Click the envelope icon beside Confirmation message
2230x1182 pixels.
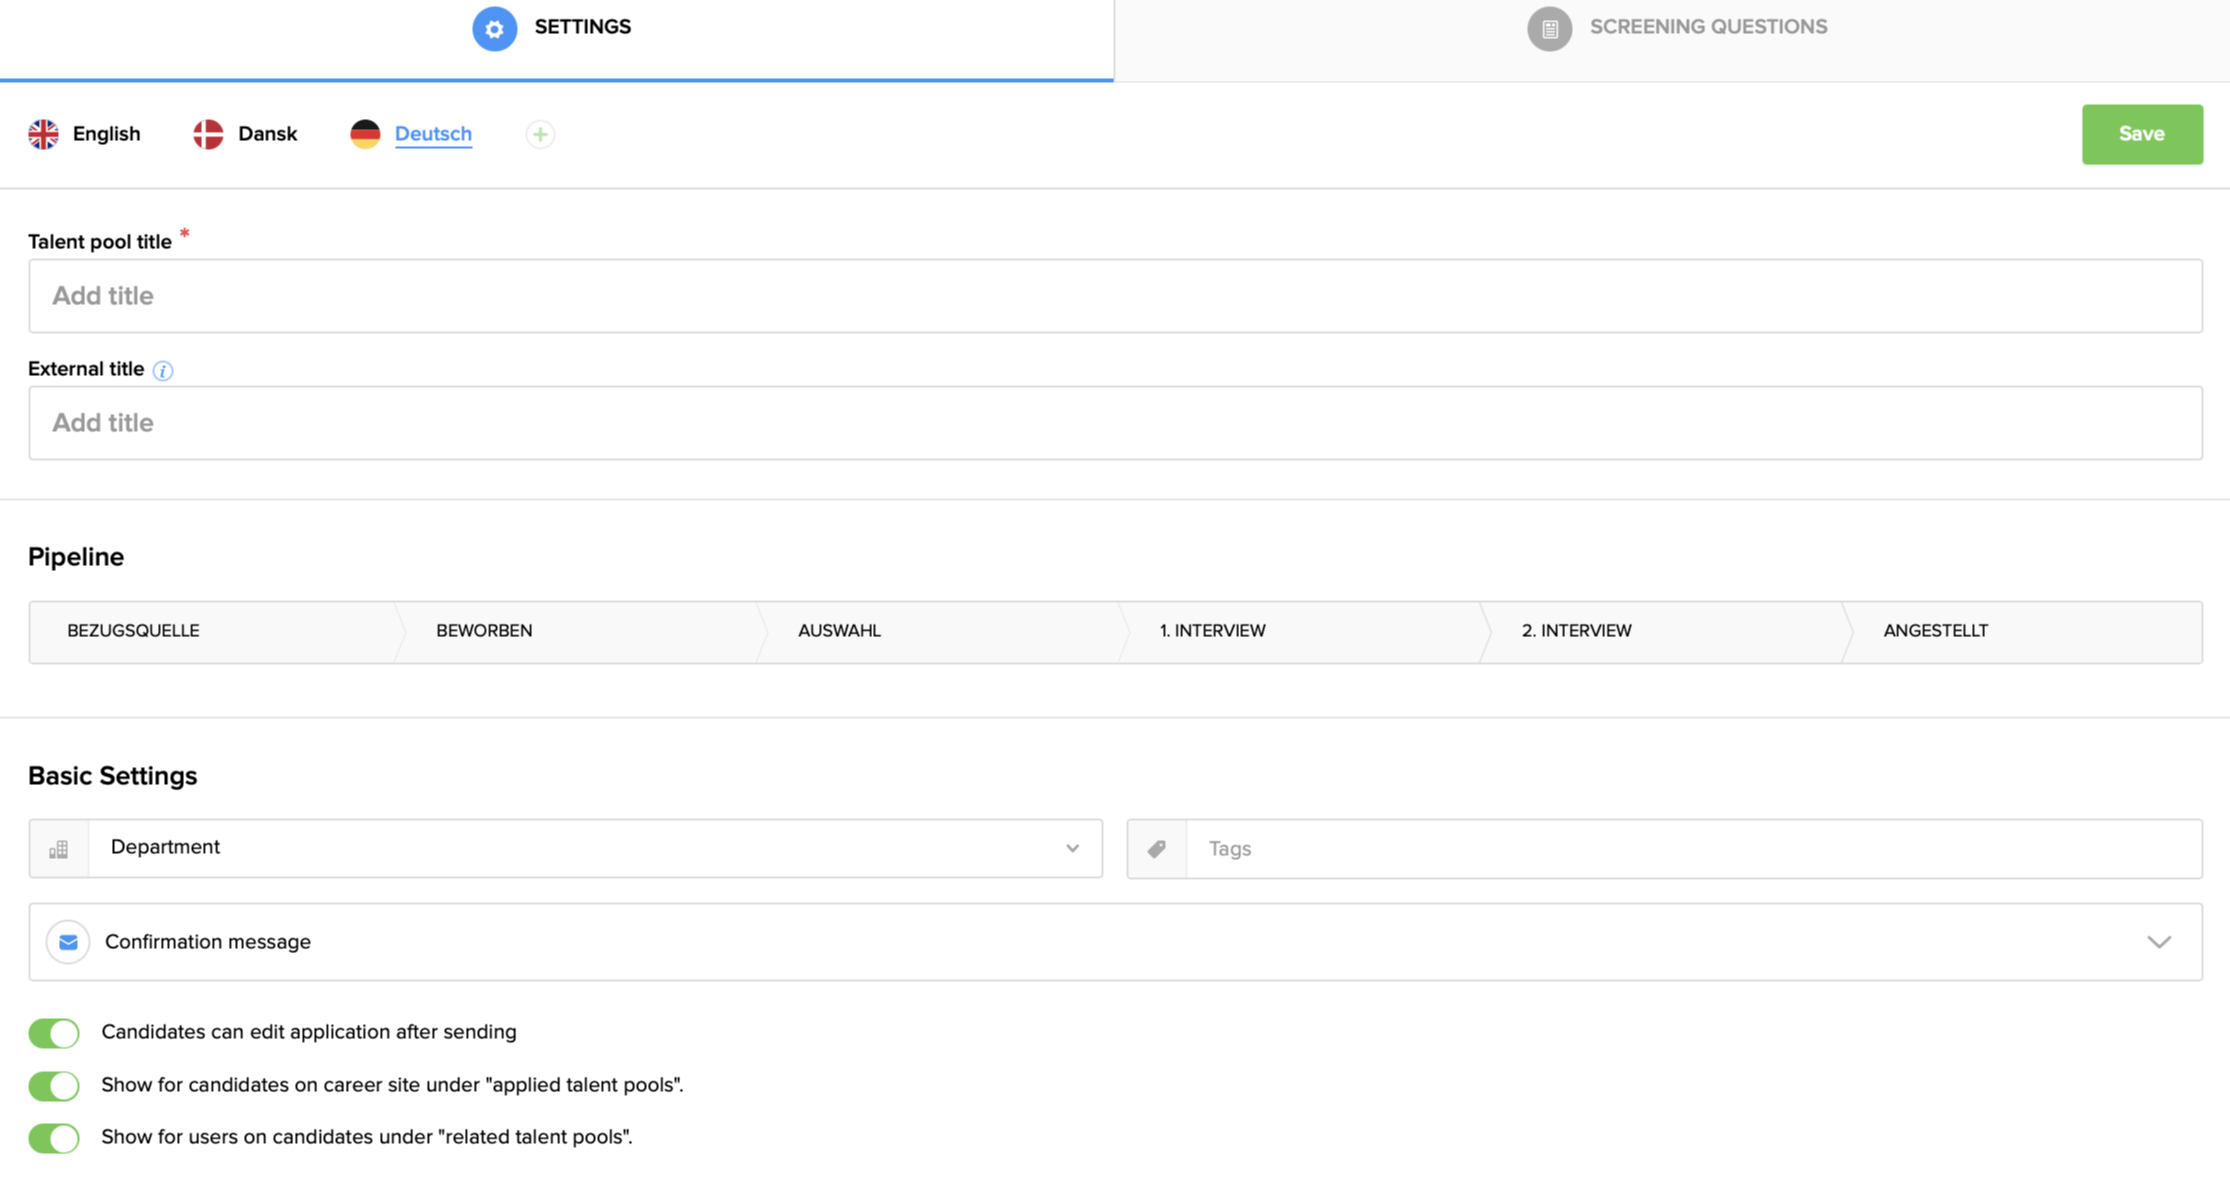point(67,941)
